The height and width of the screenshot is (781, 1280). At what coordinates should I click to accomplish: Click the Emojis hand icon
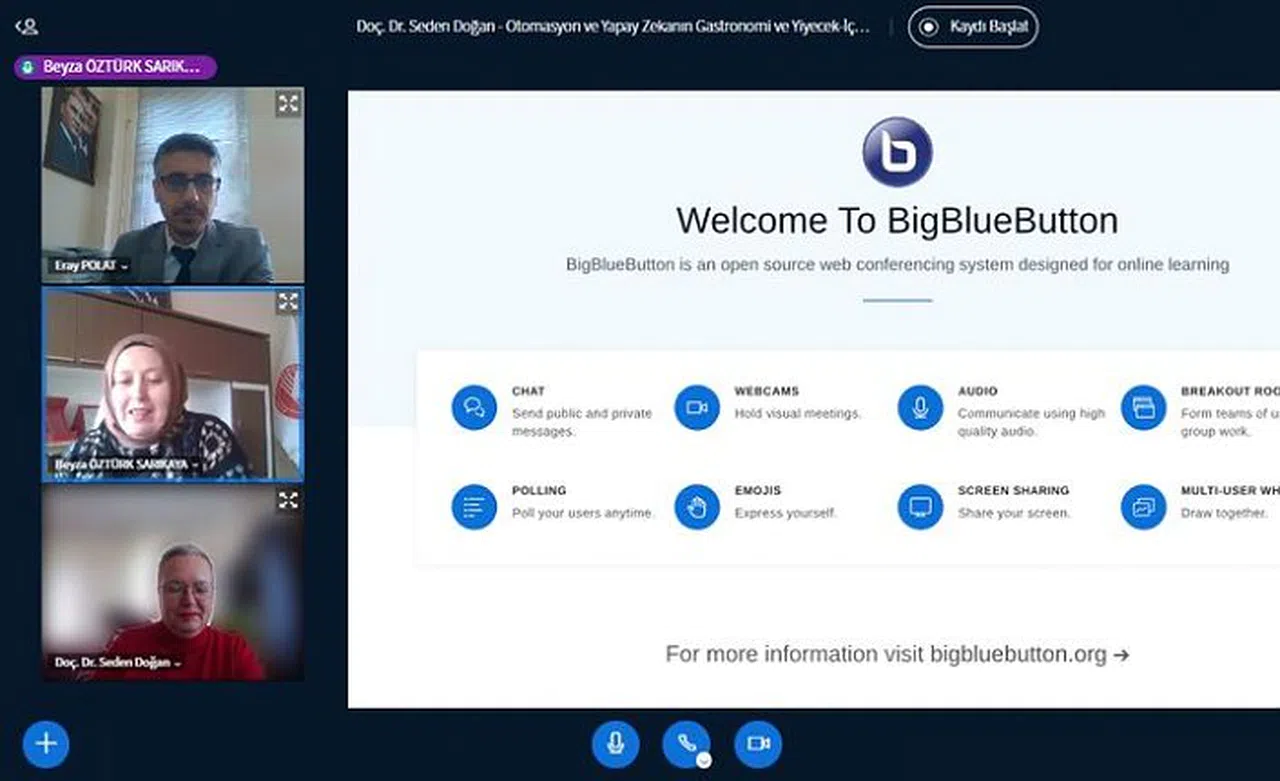pyautogui.click(x=697, y=507)
